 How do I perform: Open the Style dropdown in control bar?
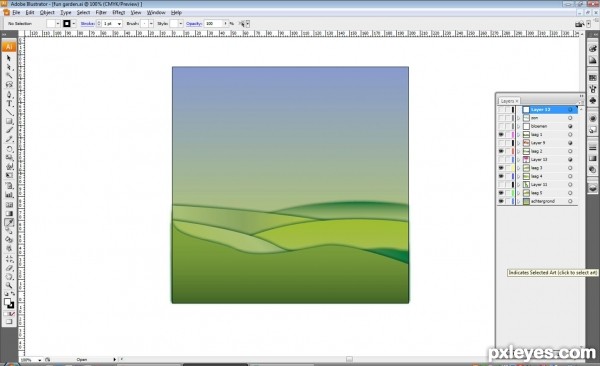coord(181,24)
